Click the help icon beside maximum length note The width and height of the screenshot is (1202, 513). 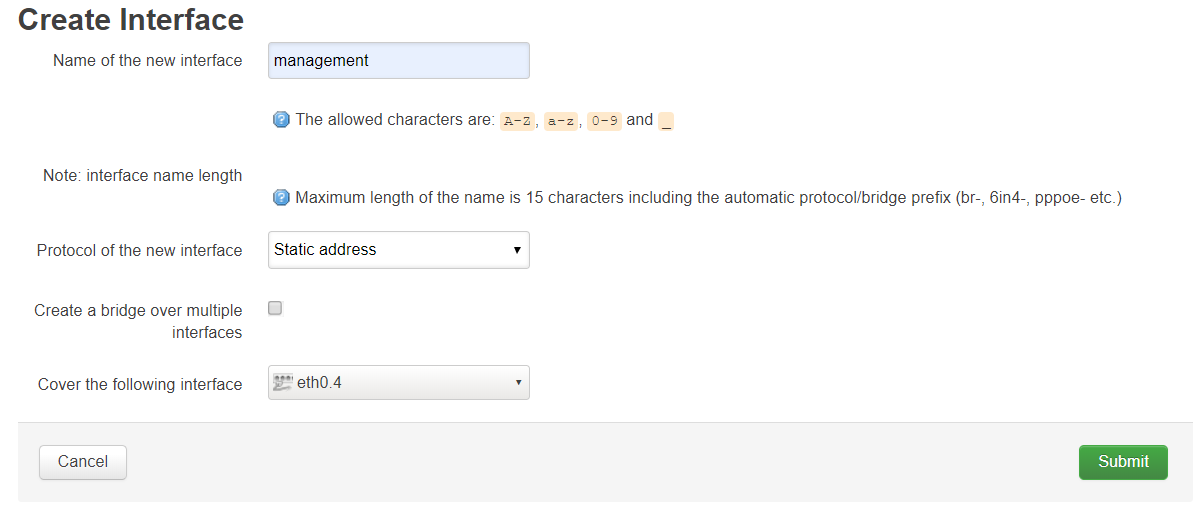pos(281,198)
